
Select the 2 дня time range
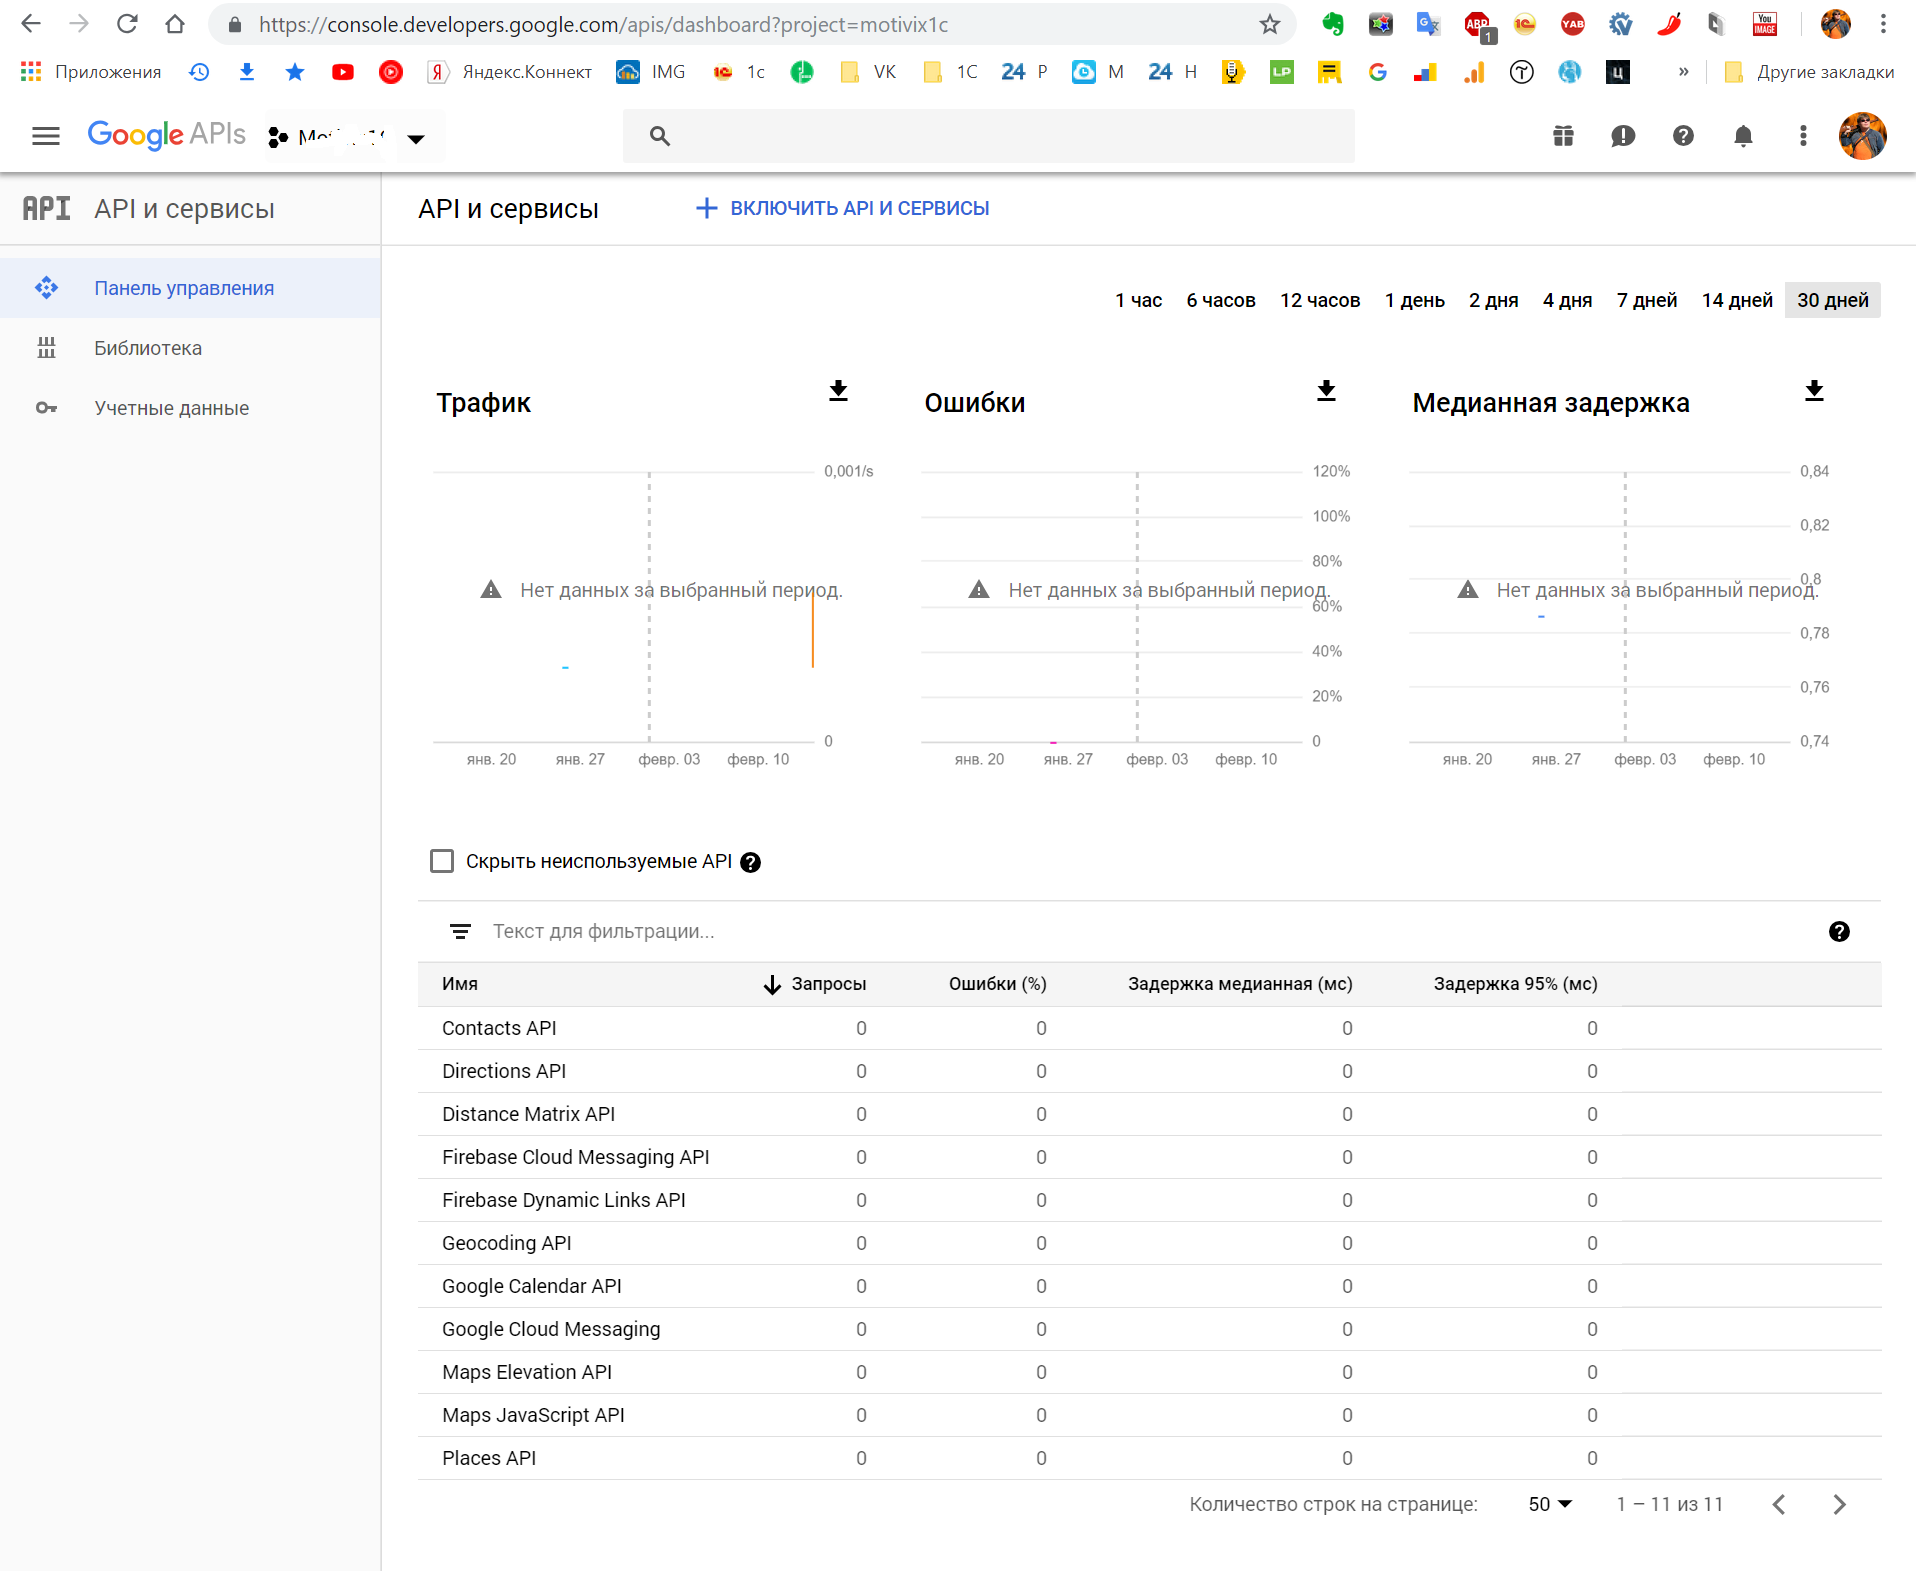[1493, 300]
